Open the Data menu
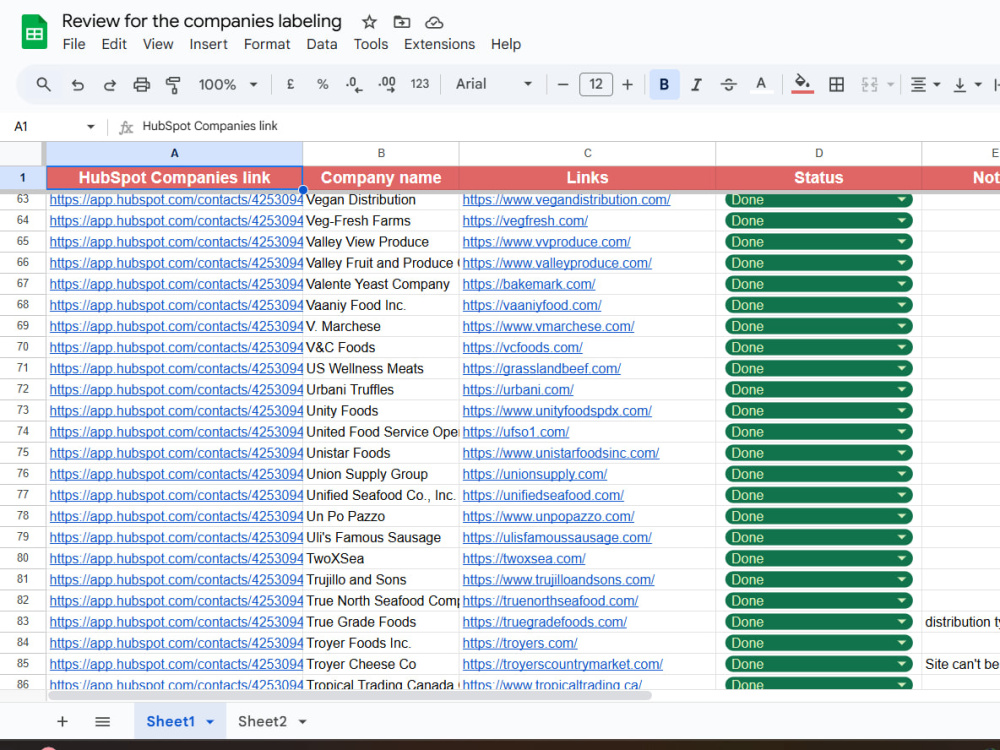 pyautogui.click(x=322, y=44)
